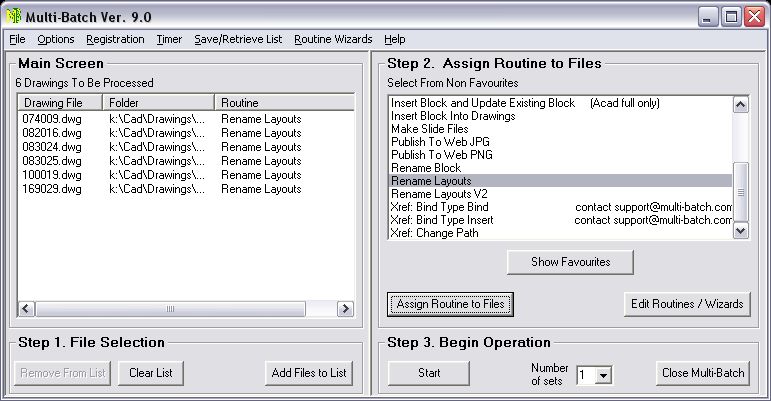This screenshot has height=401, width=771.
Task: Open the Routine Wizards menu
Action: (333, 39)
